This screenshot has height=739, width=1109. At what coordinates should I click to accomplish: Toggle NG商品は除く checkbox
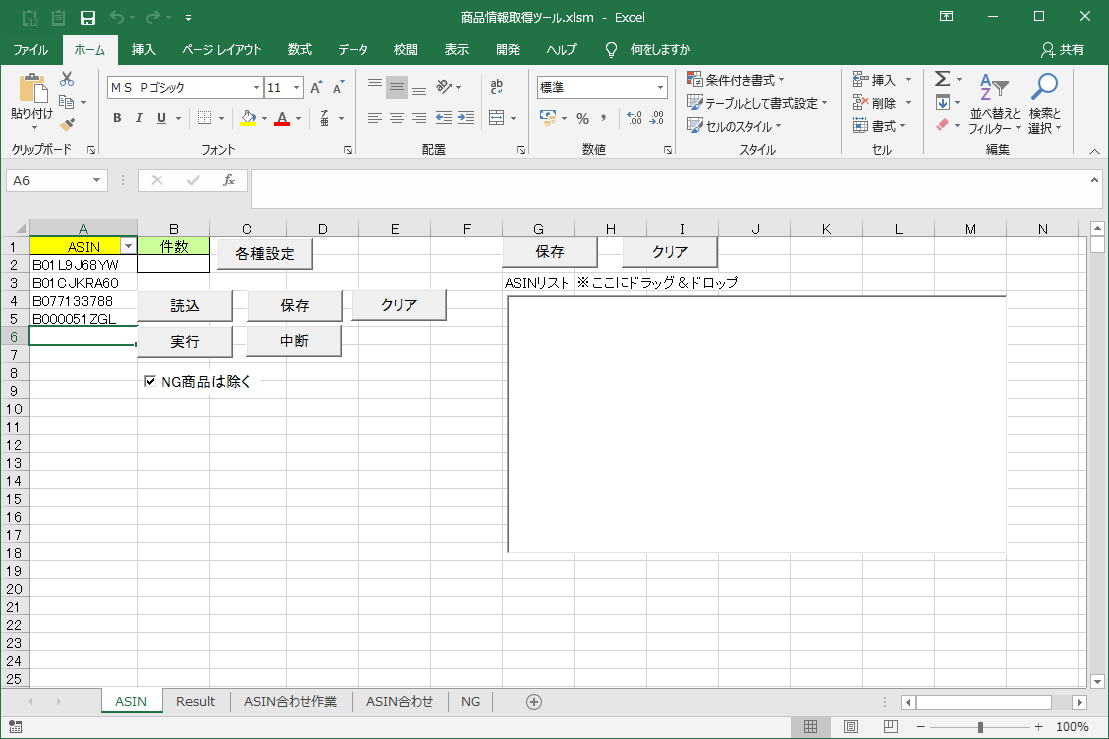[x=150, y=381]
